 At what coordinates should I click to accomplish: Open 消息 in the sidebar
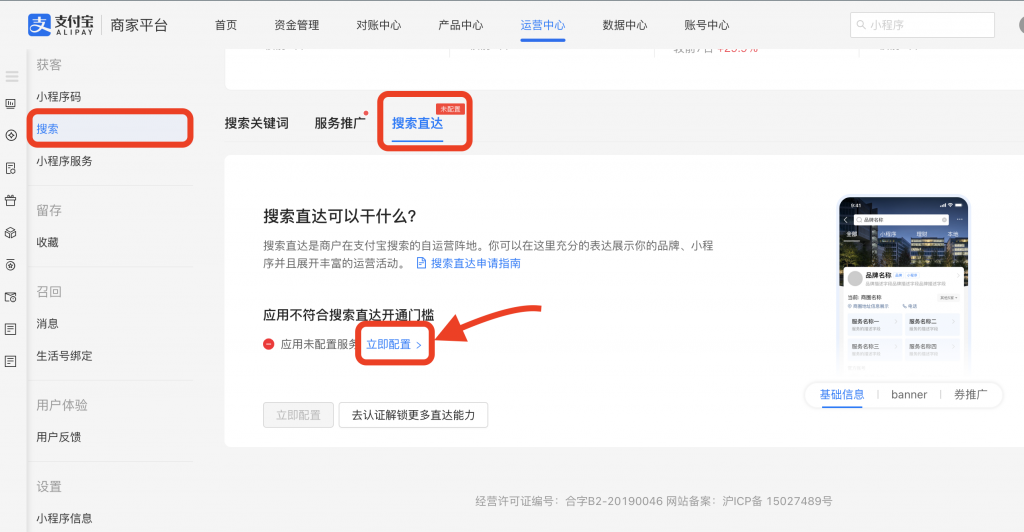coord(48,324)
